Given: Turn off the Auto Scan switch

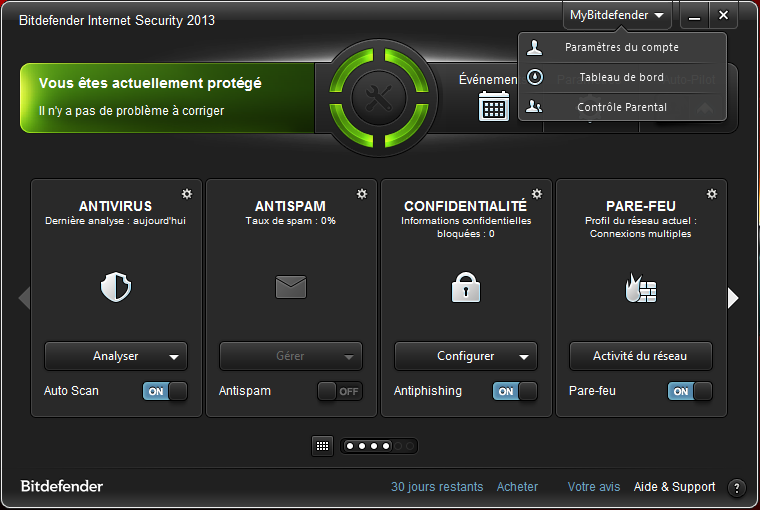Looking at the screenshot, I should pyautogui.click(x=165, y=391).
